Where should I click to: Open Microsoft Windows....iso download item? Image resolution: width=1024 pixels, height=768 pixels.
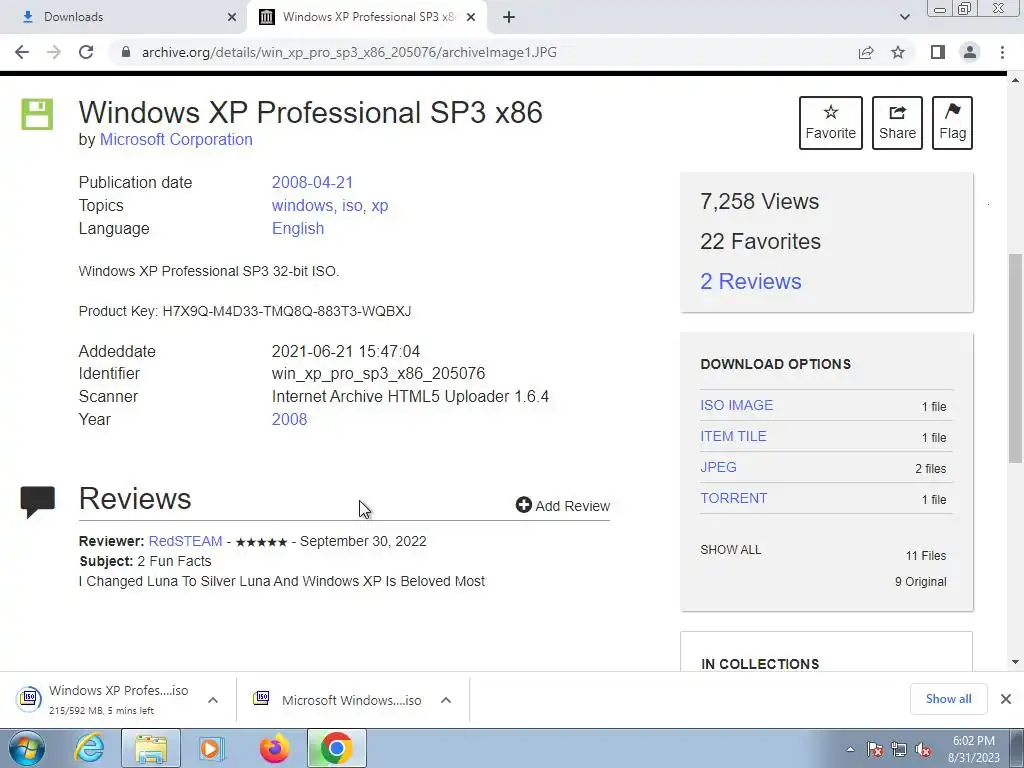point(340,700)
